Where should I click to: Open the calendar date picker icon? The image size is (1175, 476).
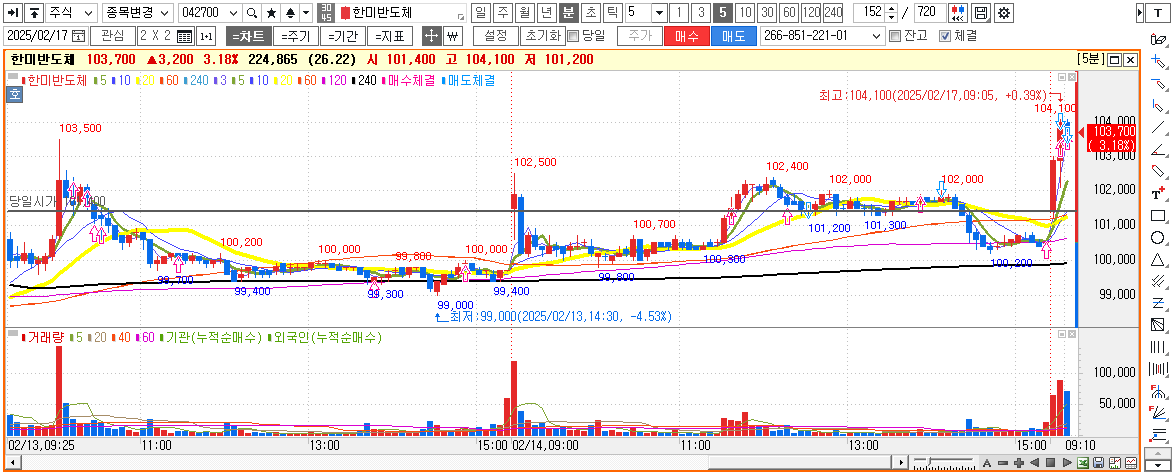(x=78, y=35)
